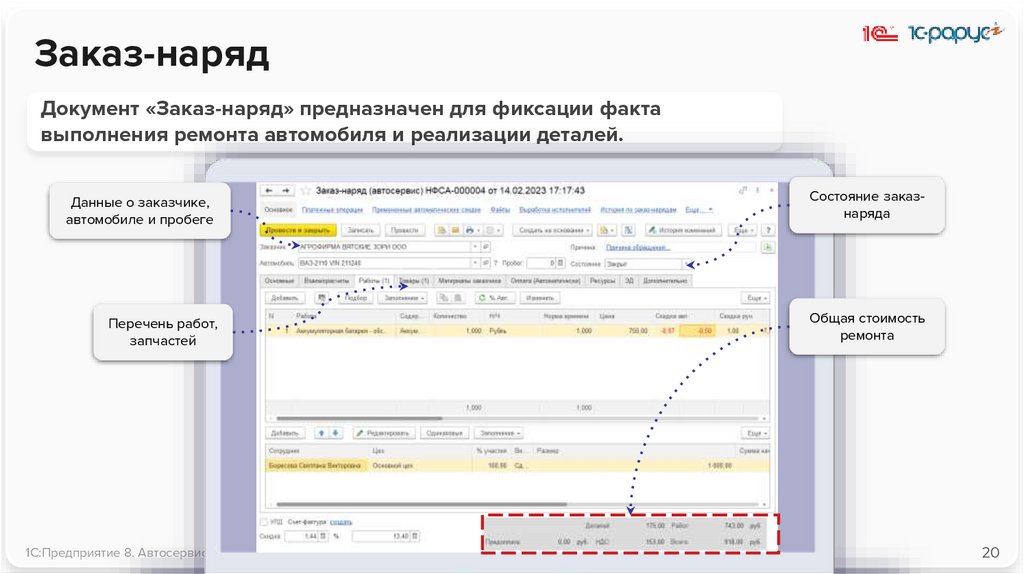
Task: Open the Еще menu of the works table
Action: (x=757, y=298)
